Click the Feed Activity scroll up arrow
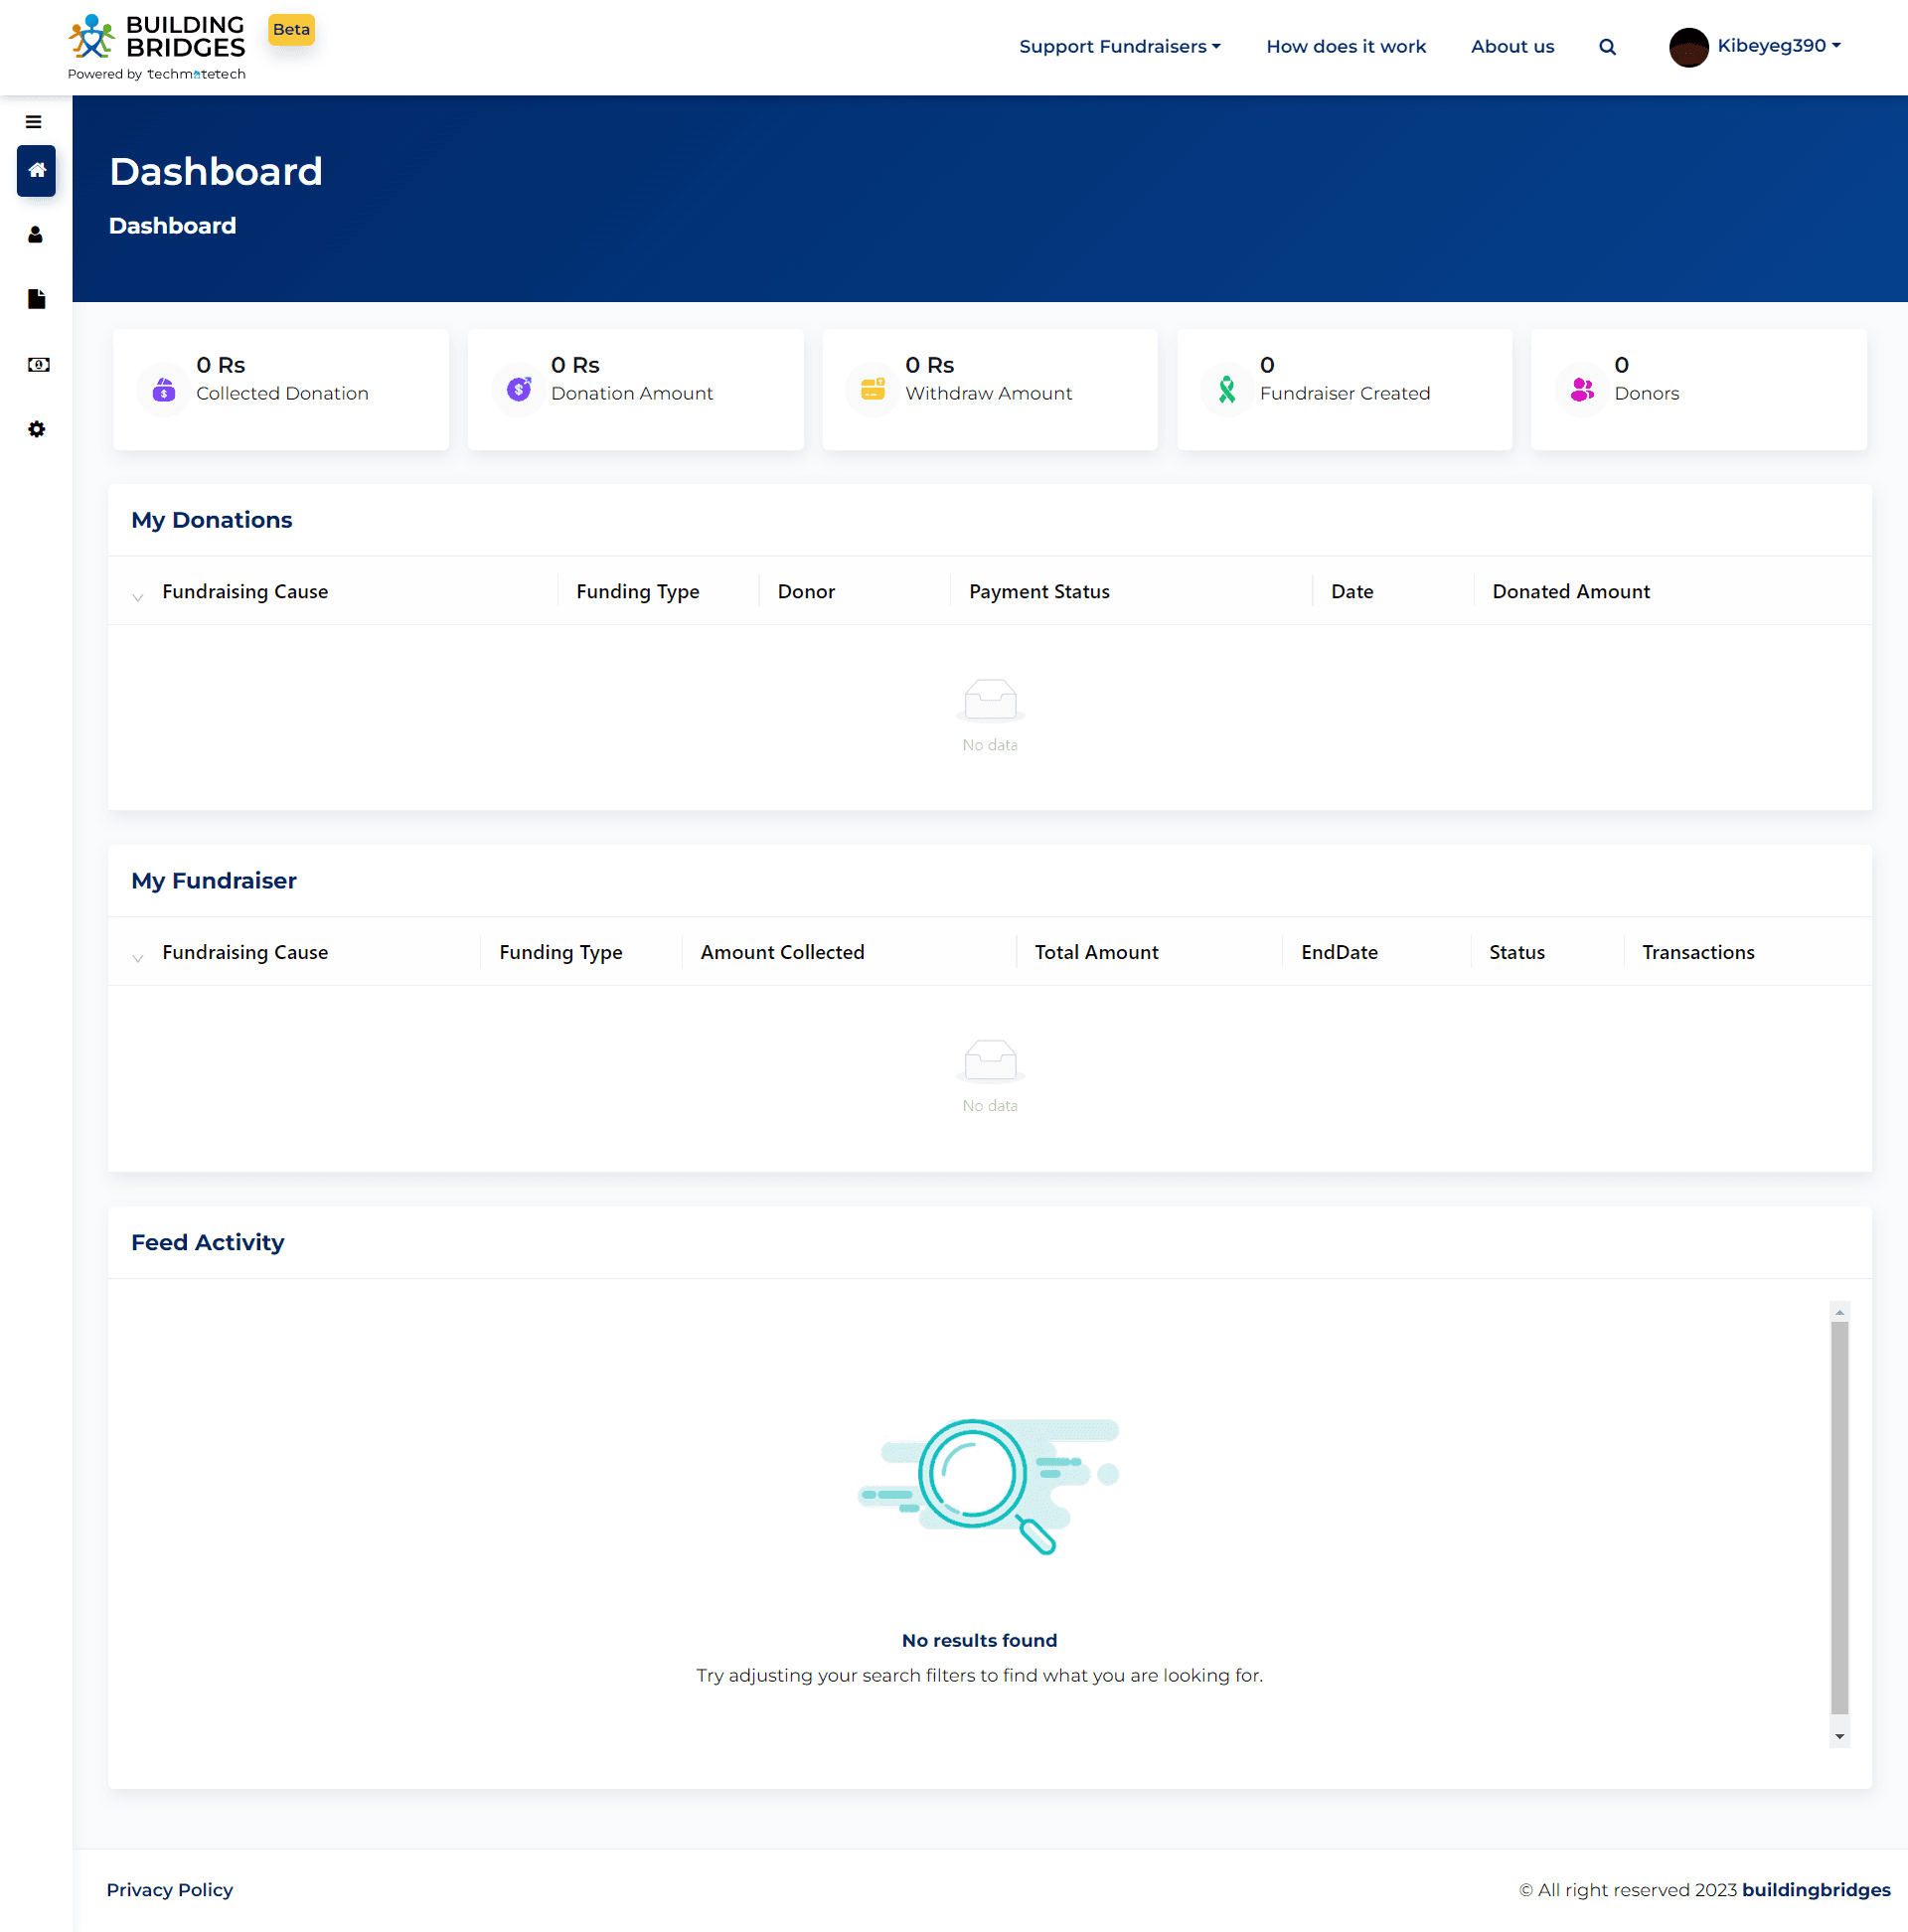 1839,1312
